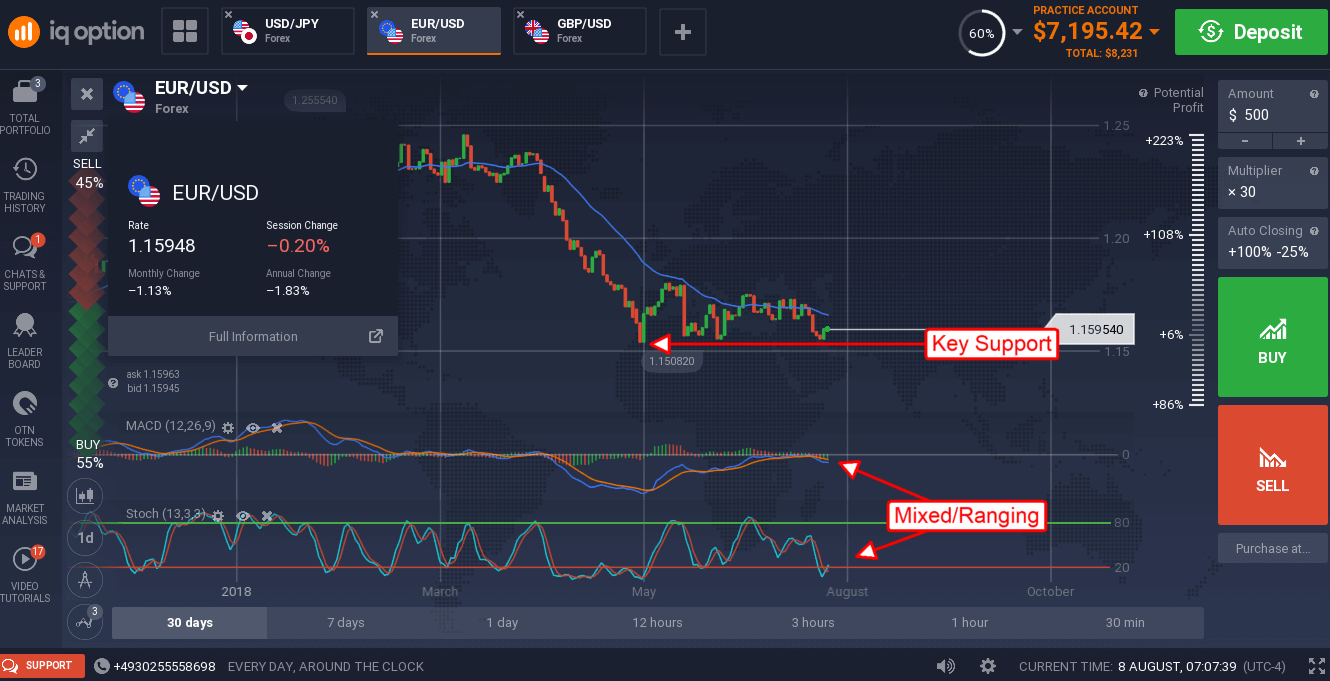Click the red SELL button
The height and width of the screenshot is (681, 1330).
[x=1272, y=465]
